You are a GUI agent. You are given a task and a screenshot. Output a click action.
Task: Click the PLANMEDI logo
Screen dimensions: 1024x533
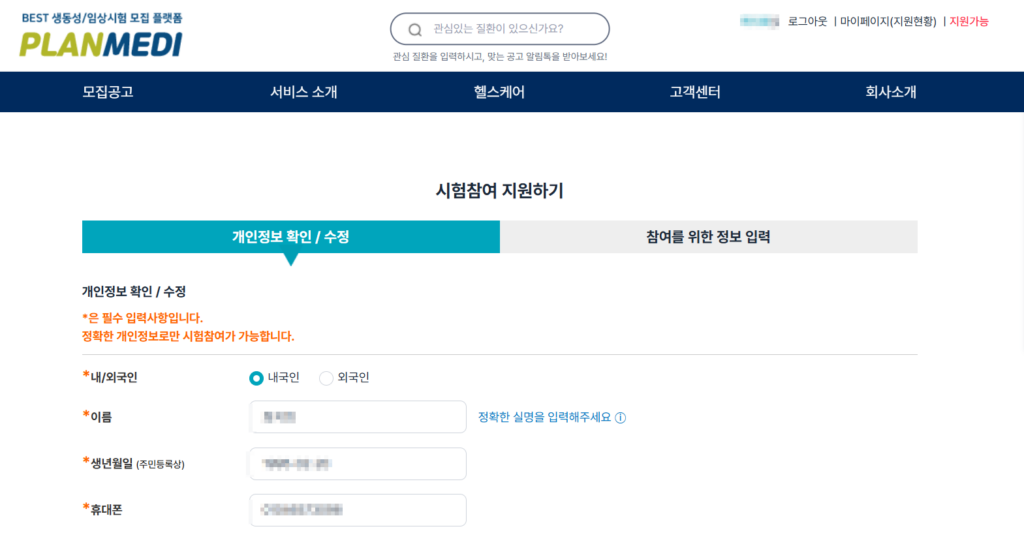click(101, 44)
